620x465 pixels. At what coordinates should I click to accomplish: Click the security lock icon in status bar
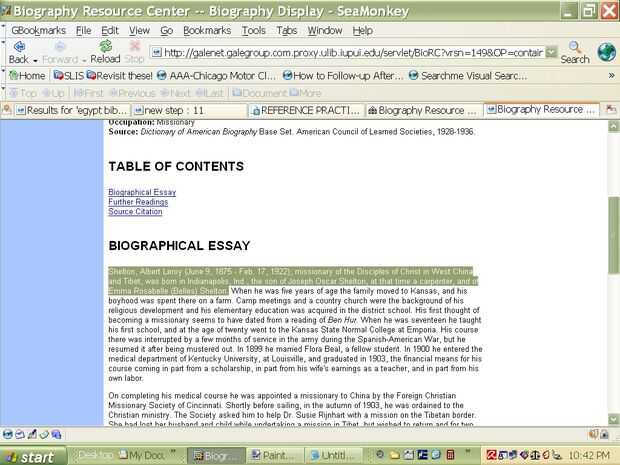click(604, 434)
